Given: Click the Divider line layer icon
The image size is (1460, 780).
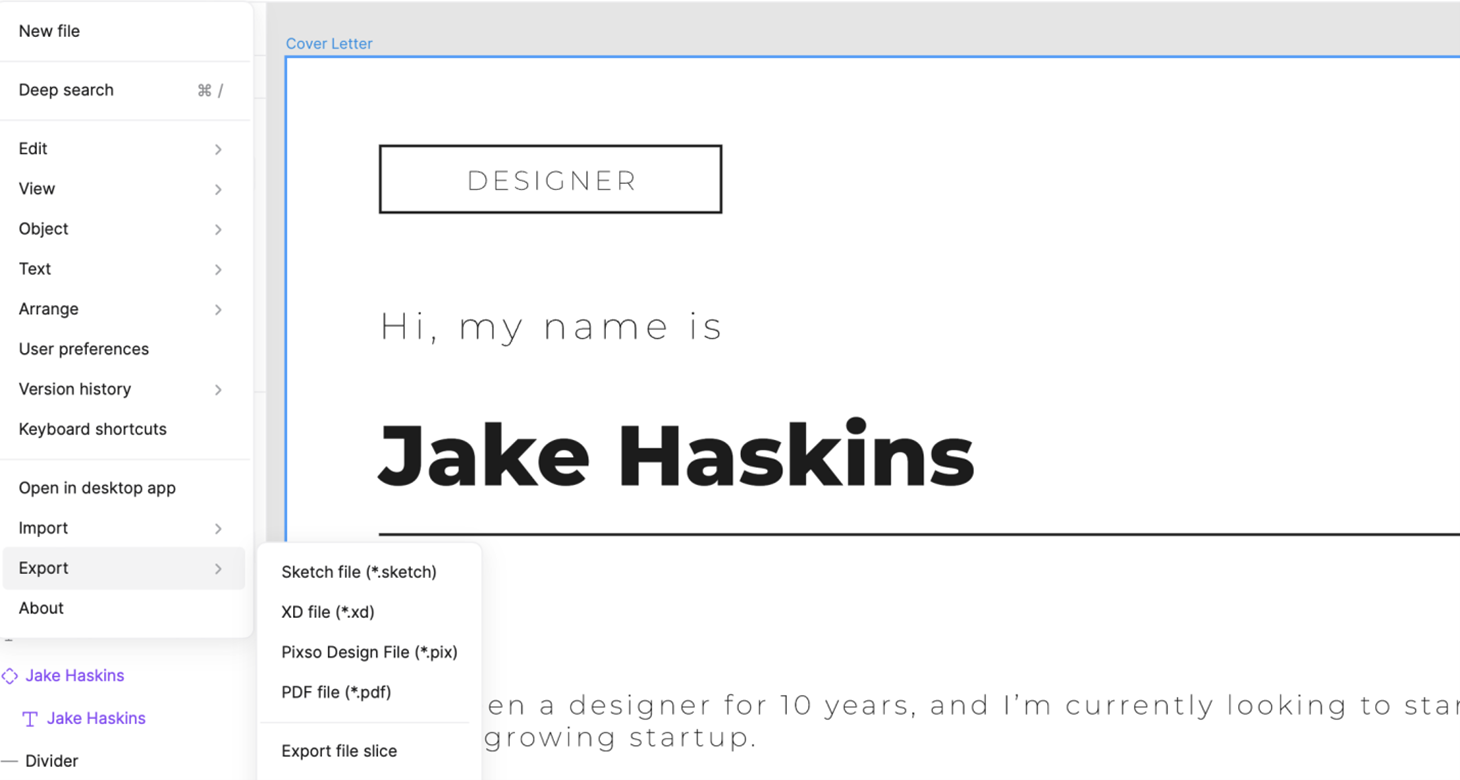Looking at the screenshot, I should (x=9, y=761).
